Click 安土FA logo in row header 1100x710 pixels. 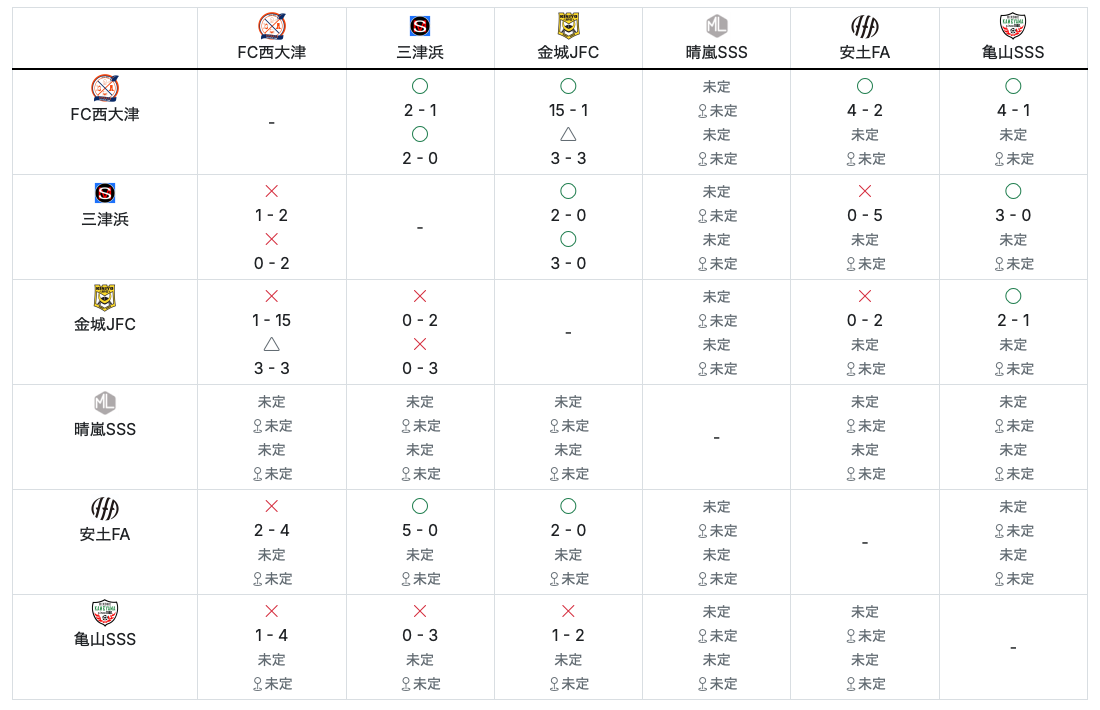105,508
